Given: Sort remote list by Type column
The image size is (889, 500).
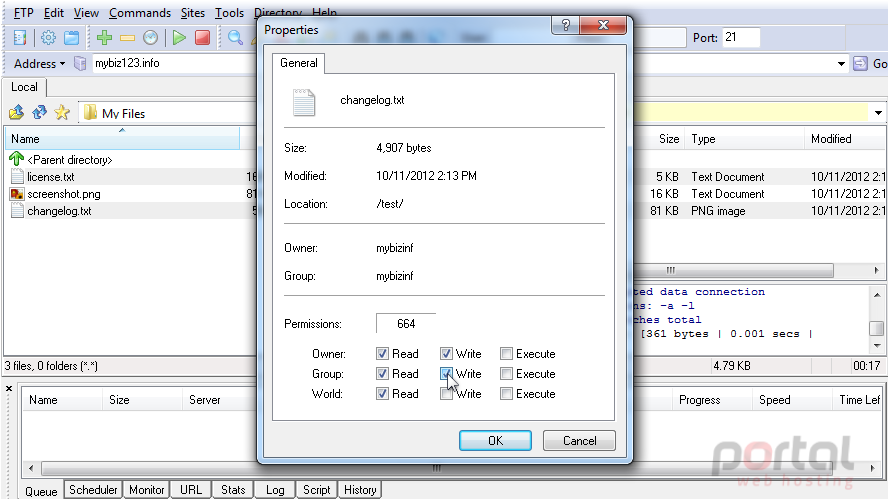Looking at the screenshot, I should pos(744,139).
